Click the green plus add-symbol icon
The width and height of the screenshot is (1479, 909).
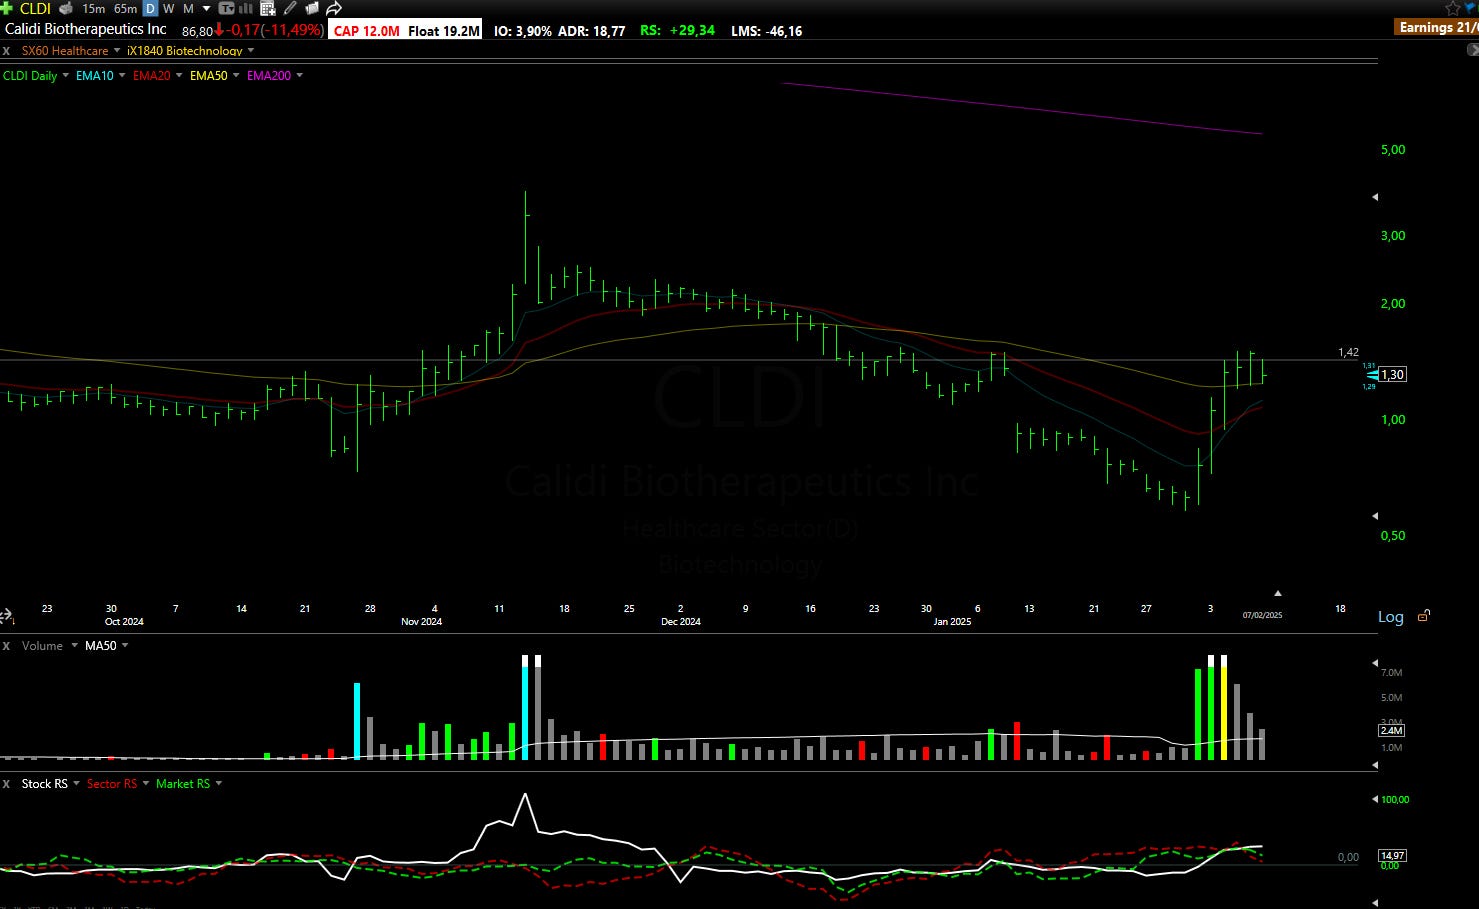(7, 8)
